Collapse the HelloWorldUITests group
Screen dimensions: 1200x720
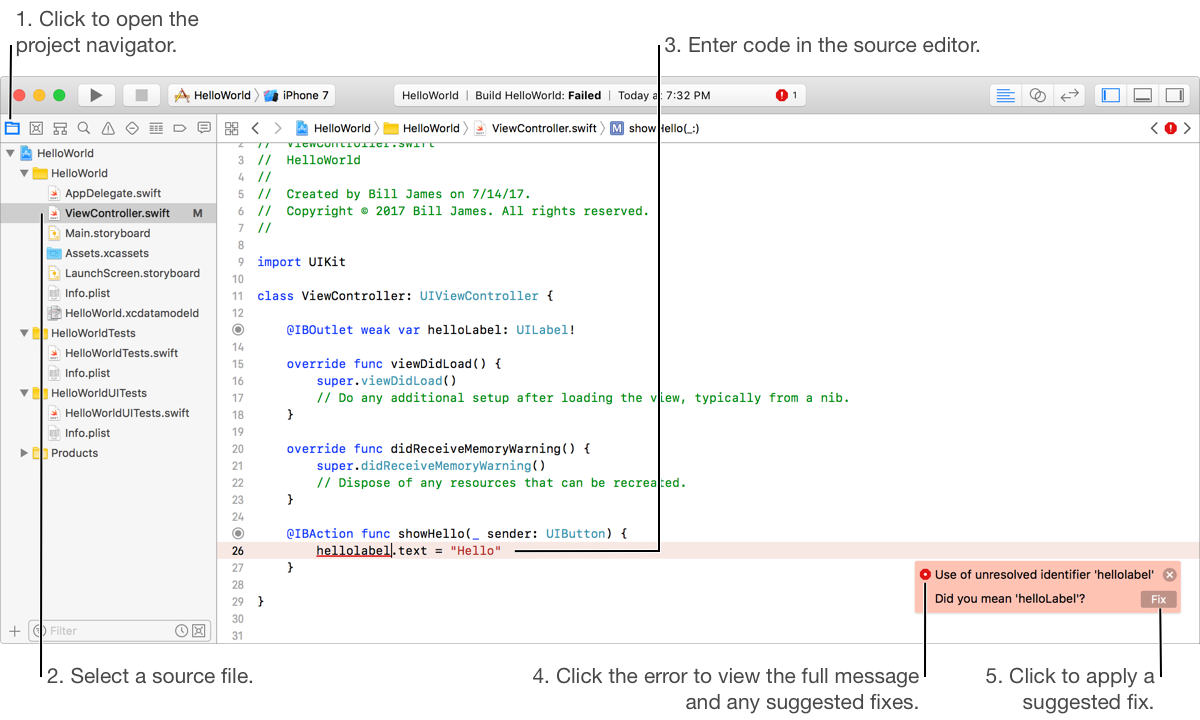click(24, 393)
